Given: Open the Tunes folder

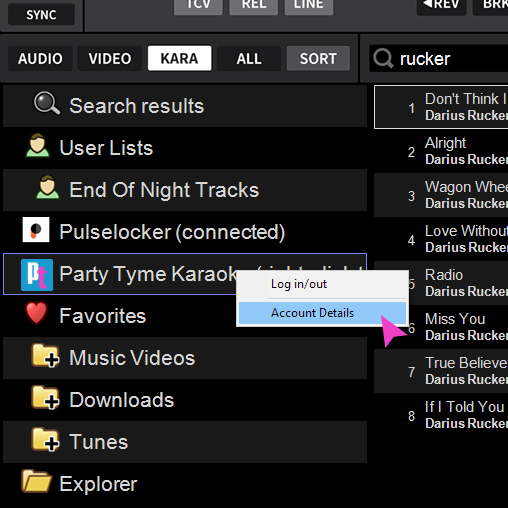Looking at the screenshot, I should coord(185,442).
